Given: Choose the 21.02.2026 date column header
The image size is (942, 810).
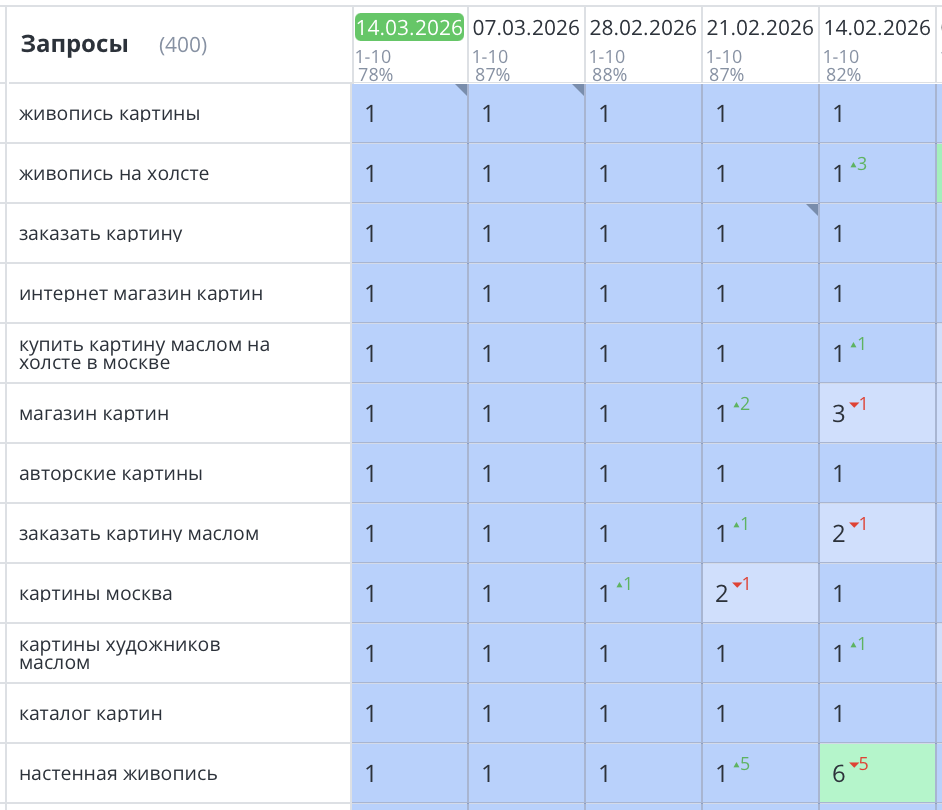Looking at the screenshot, I should point(760,28).
